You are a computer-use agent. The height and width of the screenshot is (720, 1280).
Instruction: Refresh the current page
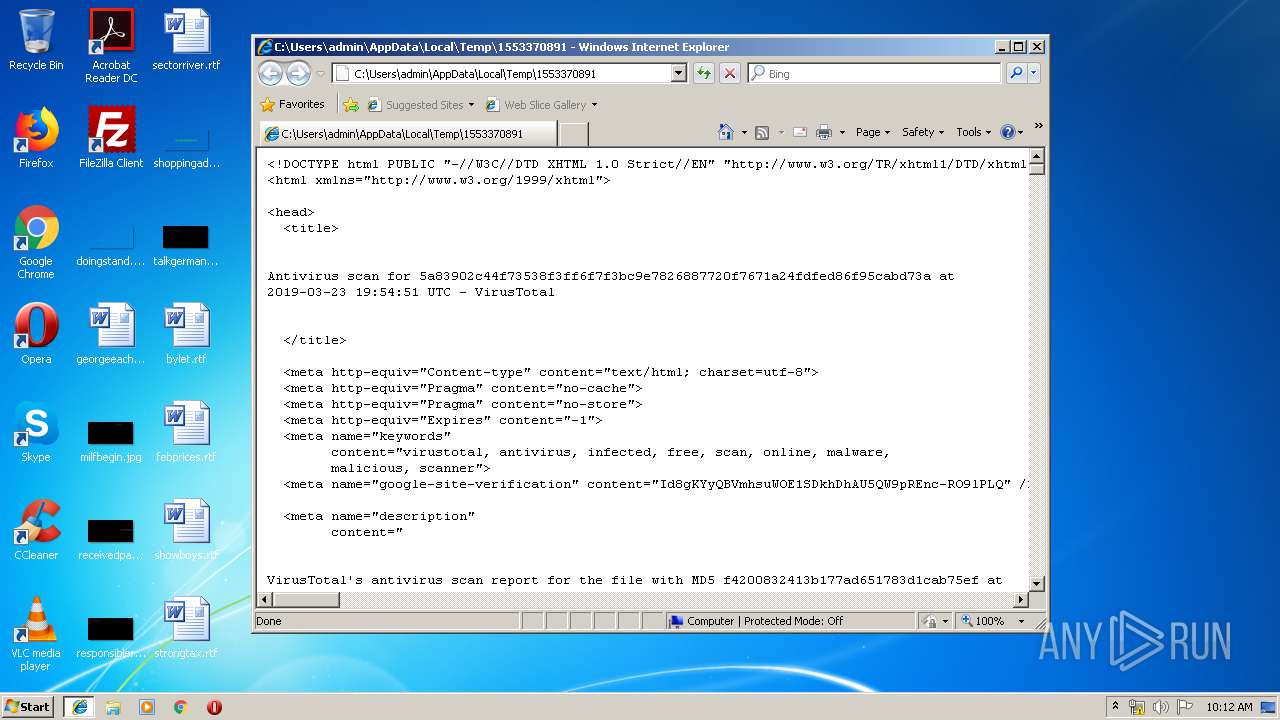click(704, 73)
